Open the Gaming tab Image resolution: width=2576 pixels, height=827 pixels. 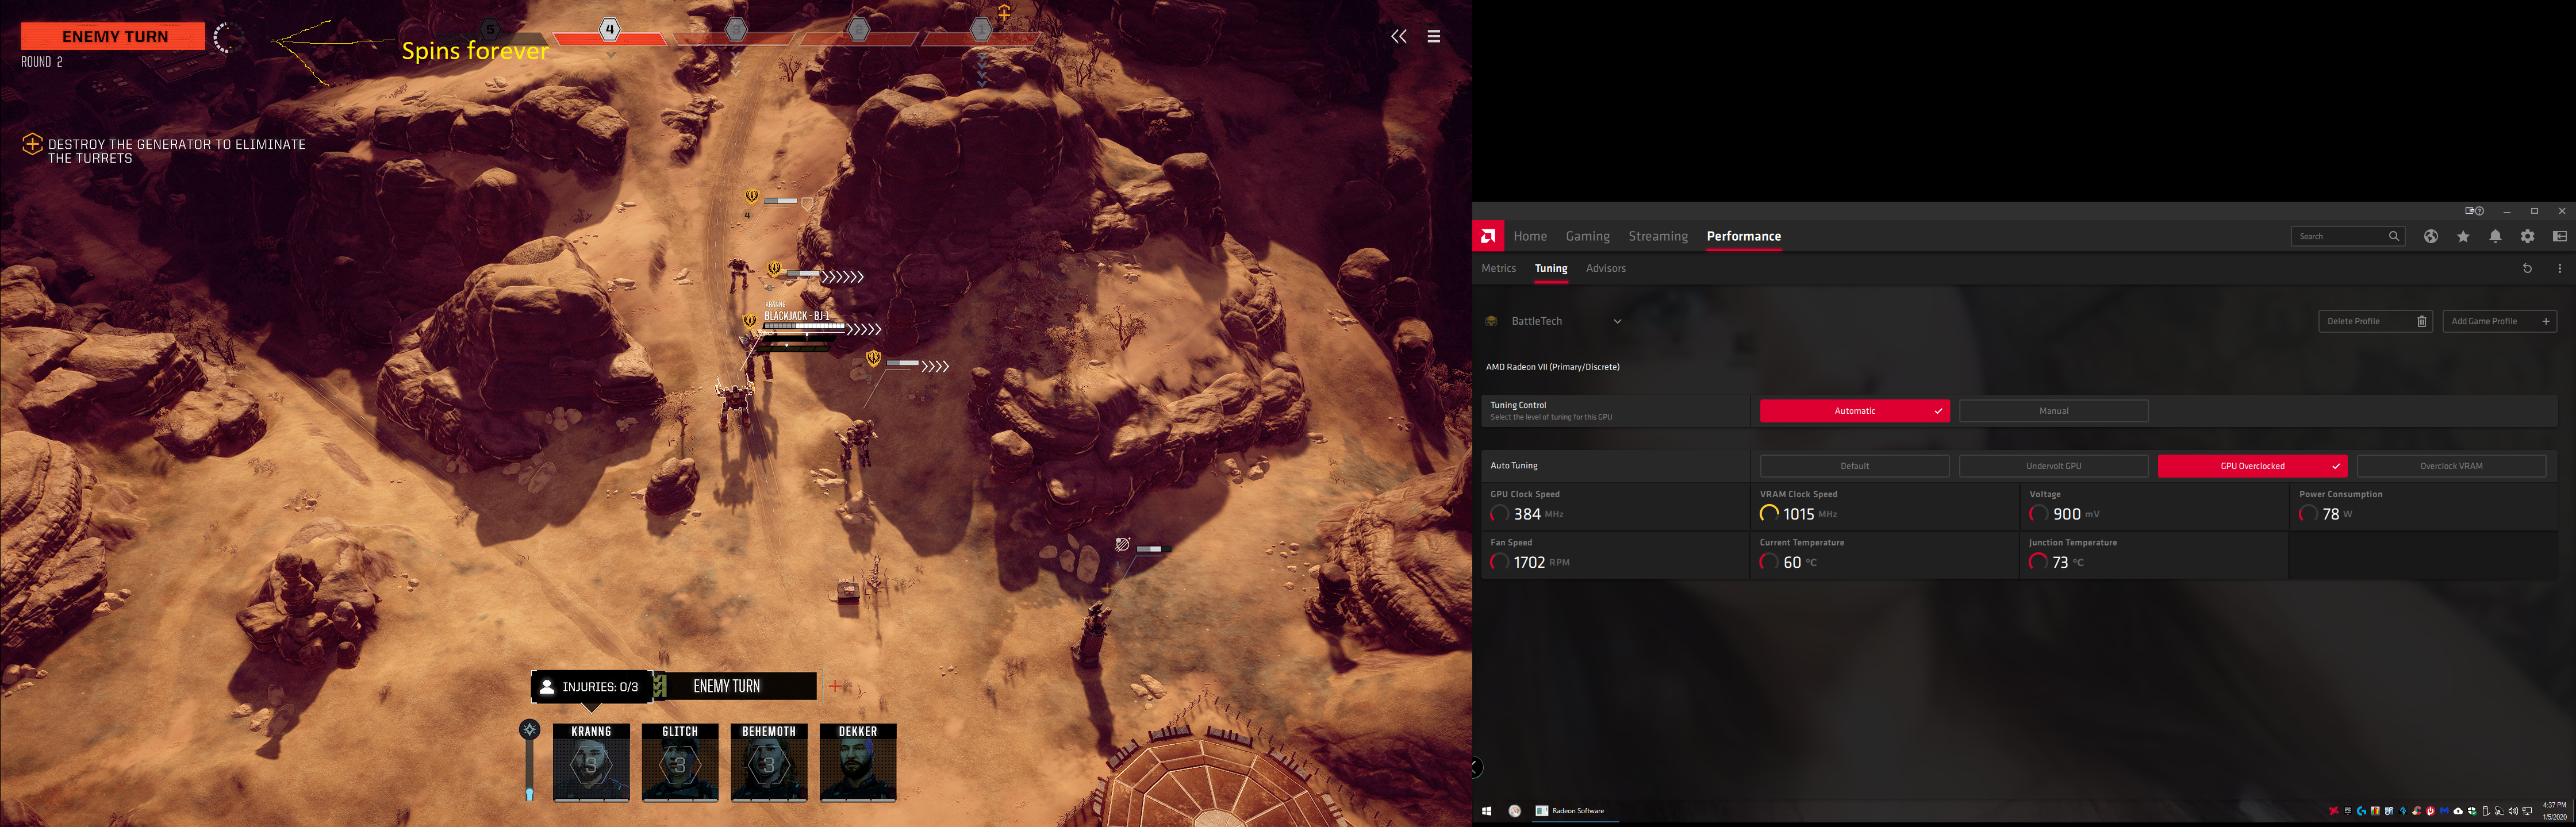1588,236
